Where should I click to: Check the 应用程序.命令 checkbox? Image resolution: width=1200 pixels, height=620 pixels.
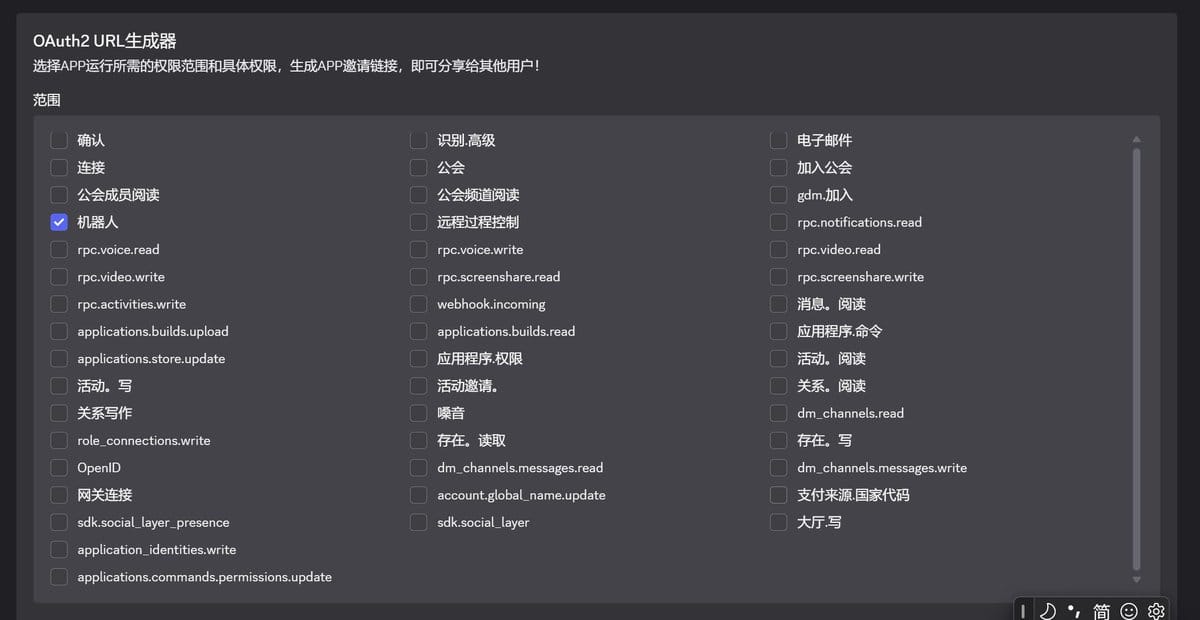pyautogui.click(x=779, y=331)
